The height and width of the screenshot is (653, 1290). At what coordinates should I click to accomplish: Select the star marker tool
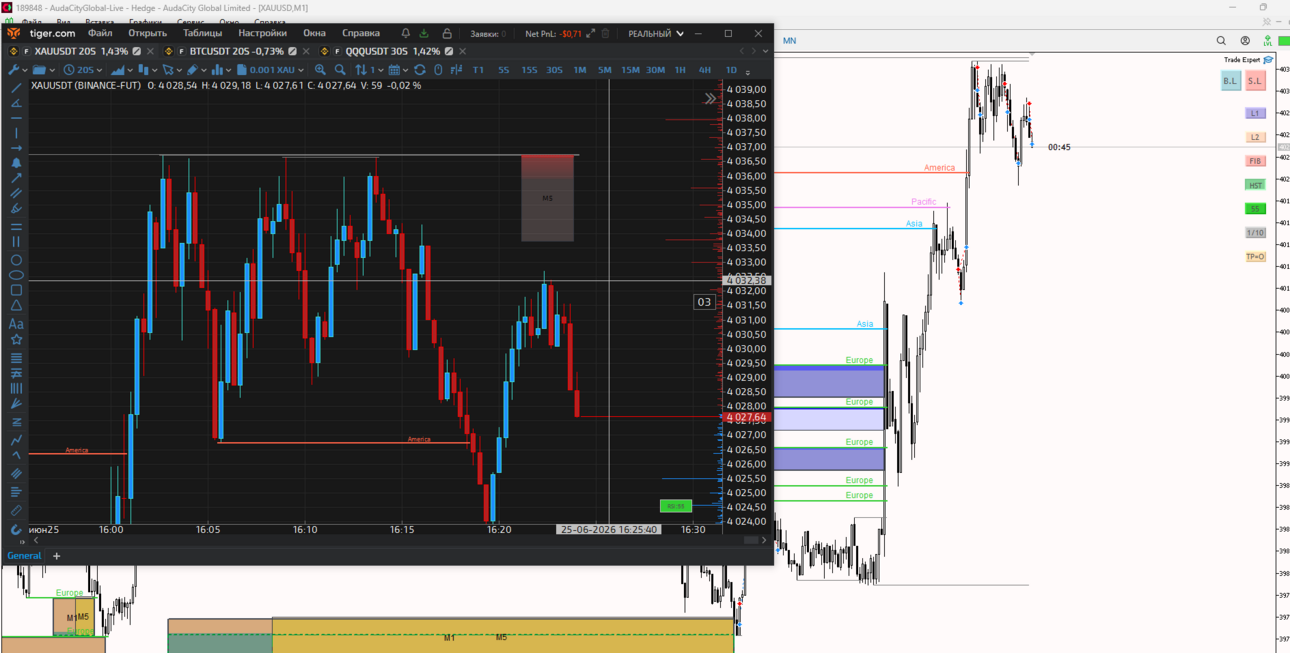16,340
